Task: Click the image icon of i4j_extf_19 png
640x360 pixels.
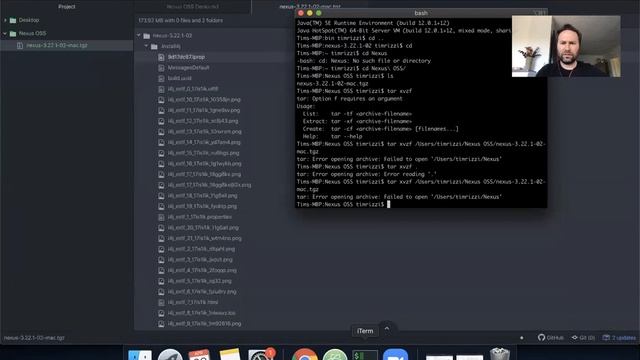Action: [161, 207]
